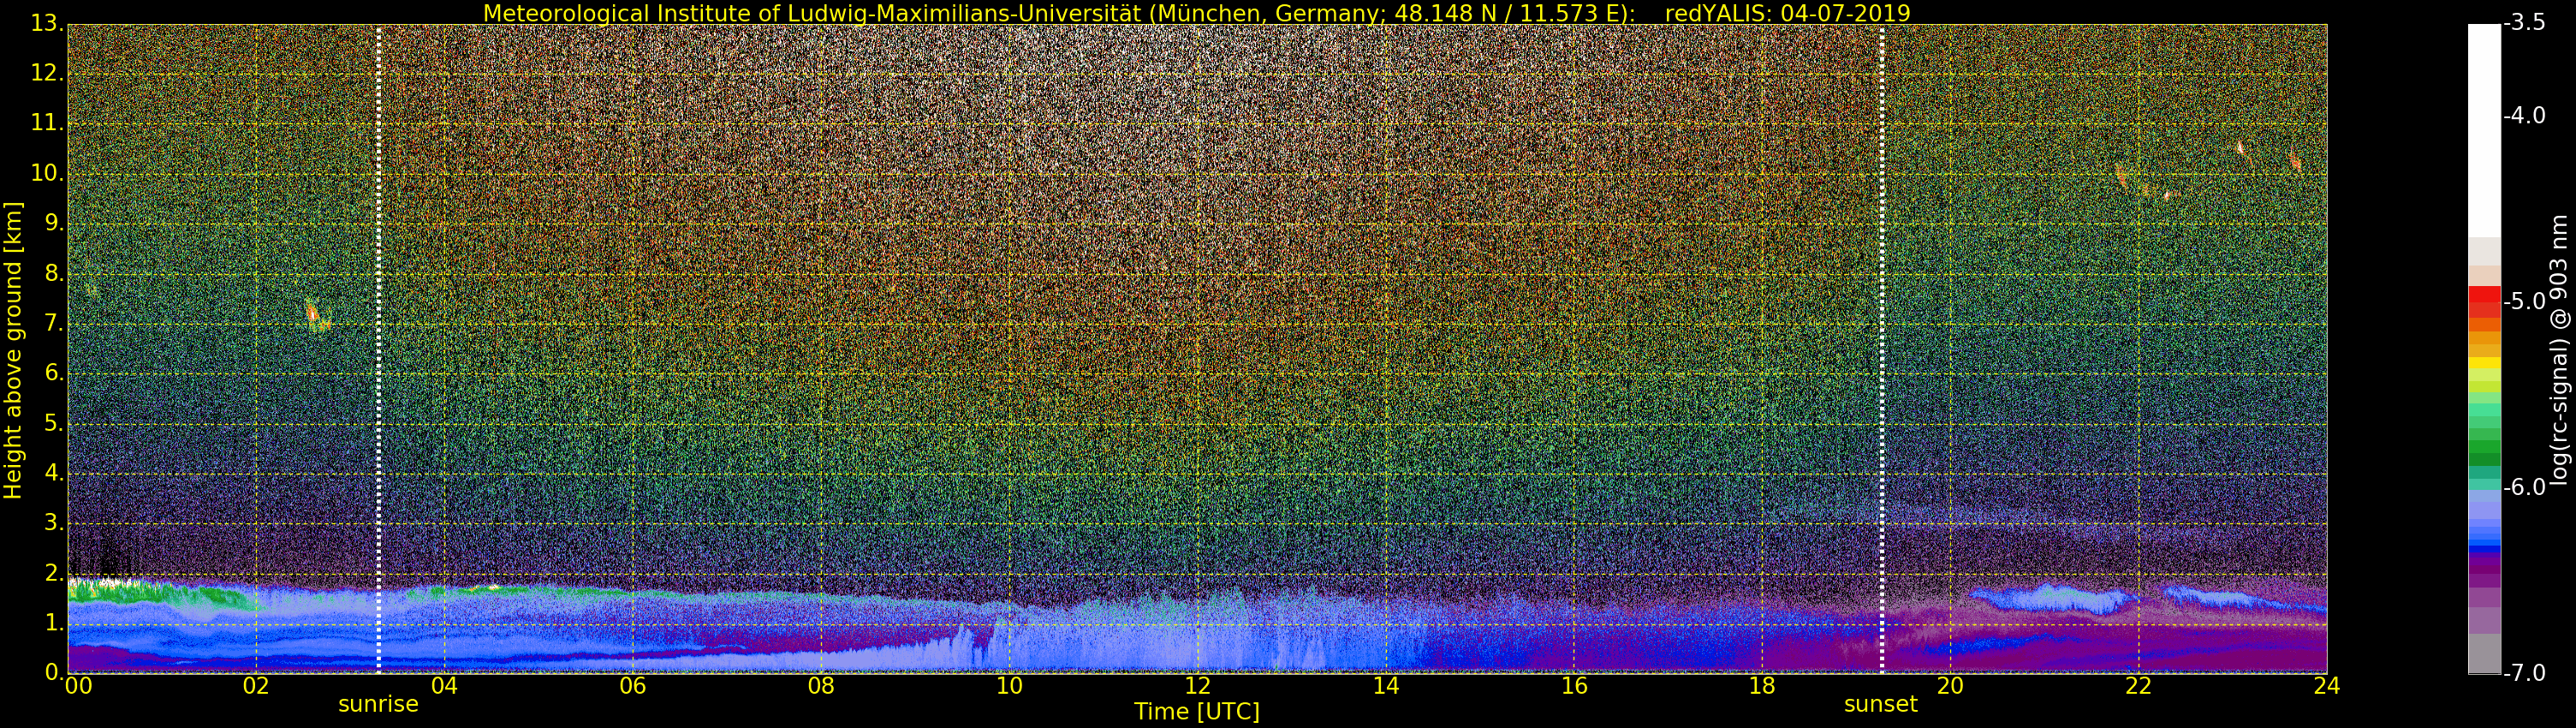Select the '18' time axis tick label
This screenshot has height=728, width=2576.
[1762, 685]
